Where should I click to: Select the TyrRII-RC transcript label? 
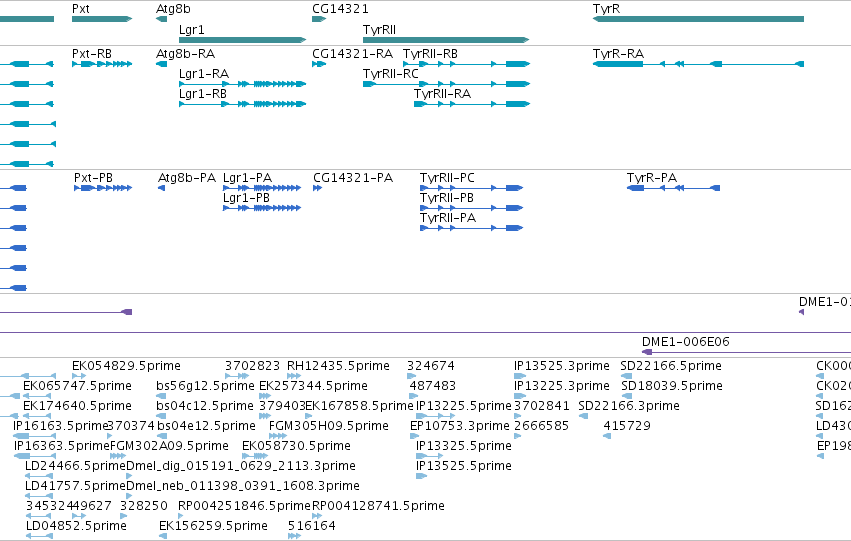tap(391, 73)
